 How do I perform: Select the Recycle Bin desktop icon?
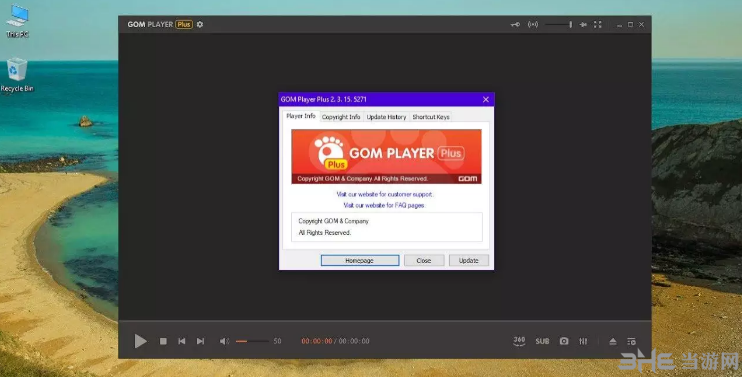[17, 75]
